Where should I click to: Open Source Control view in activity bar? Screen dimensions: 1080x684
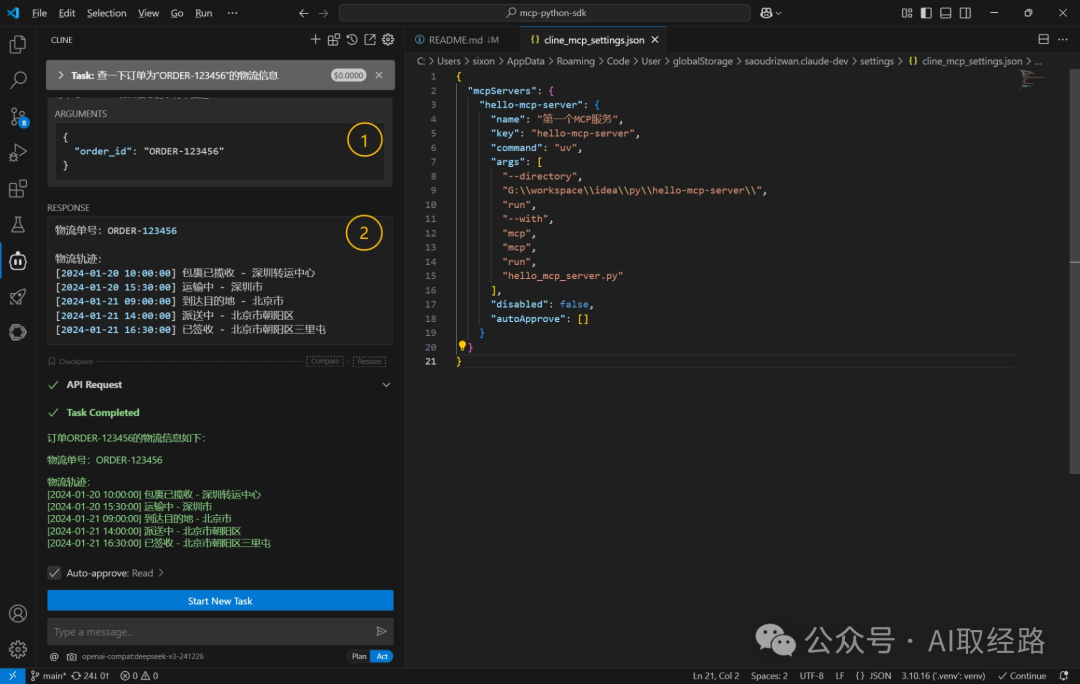pos(18,116)
